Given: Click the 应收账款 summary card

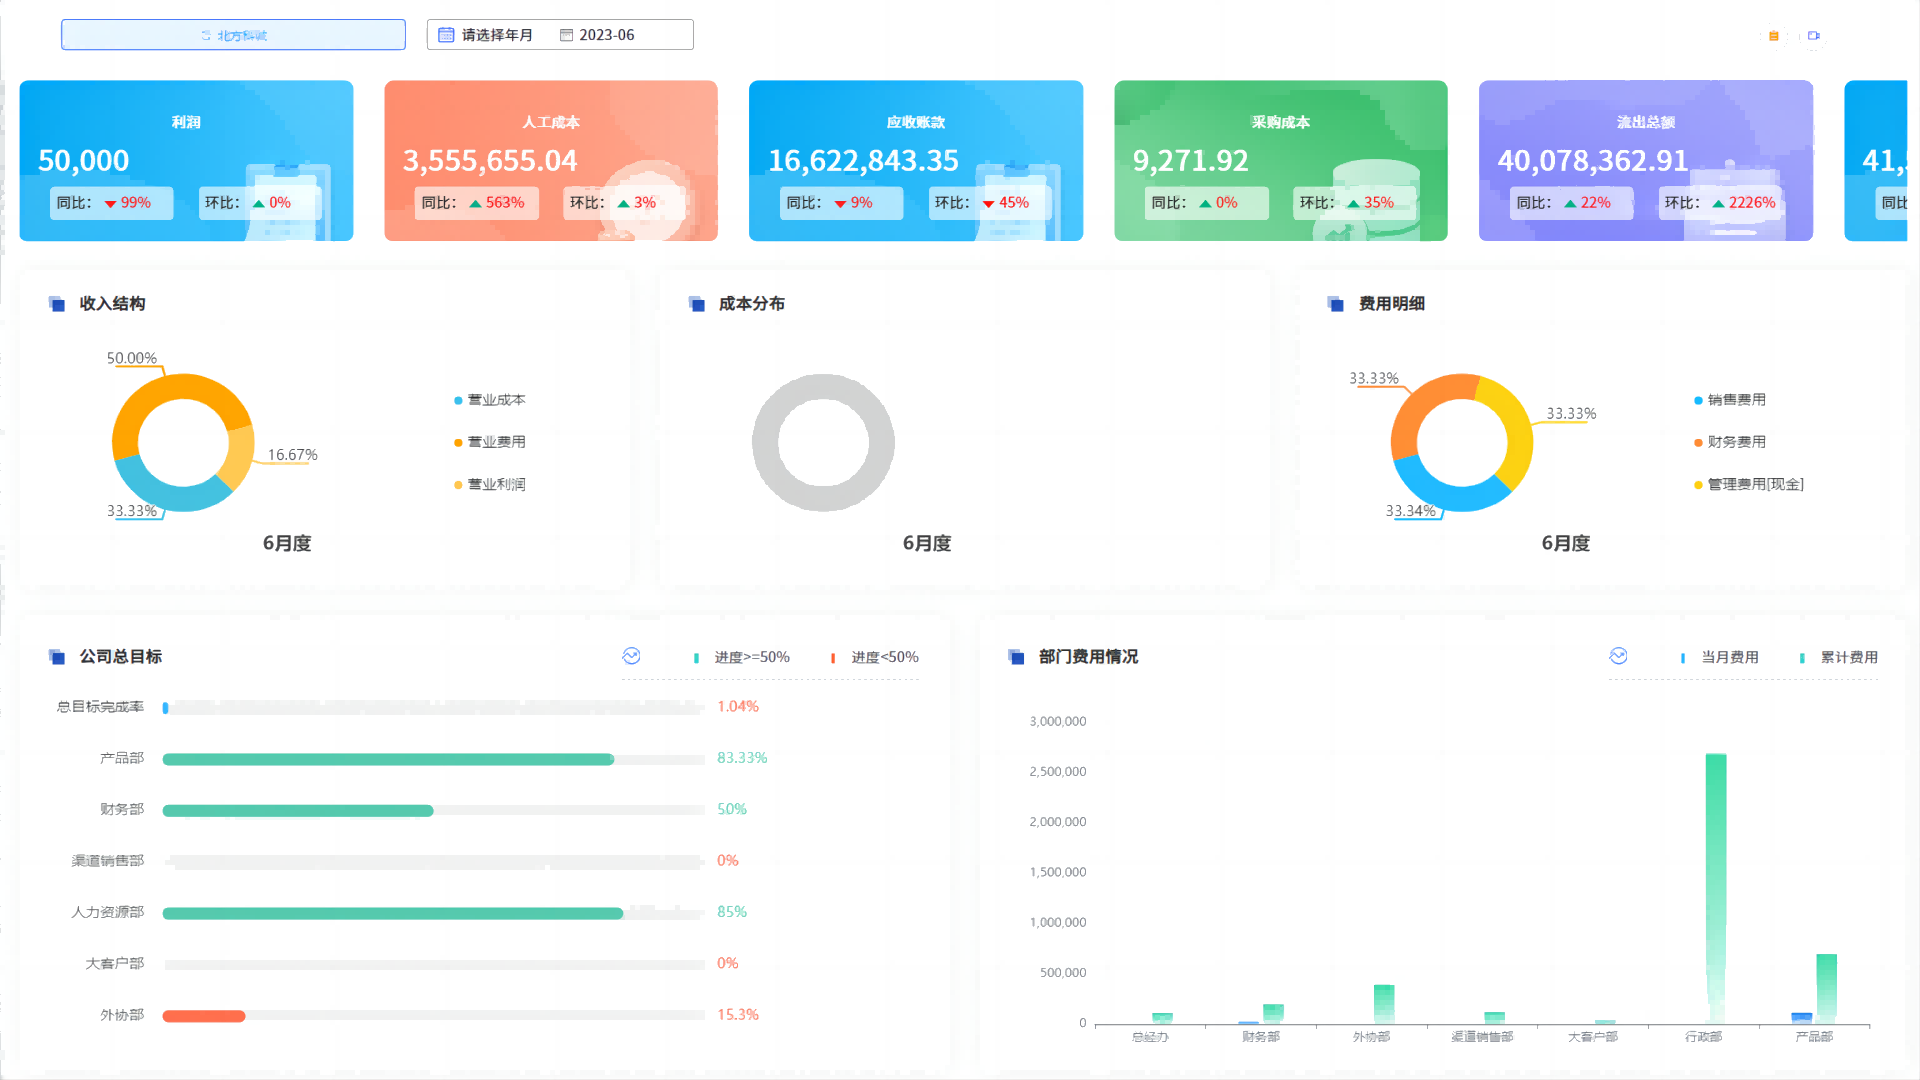Looking at the screenshot, I should 915,160.
